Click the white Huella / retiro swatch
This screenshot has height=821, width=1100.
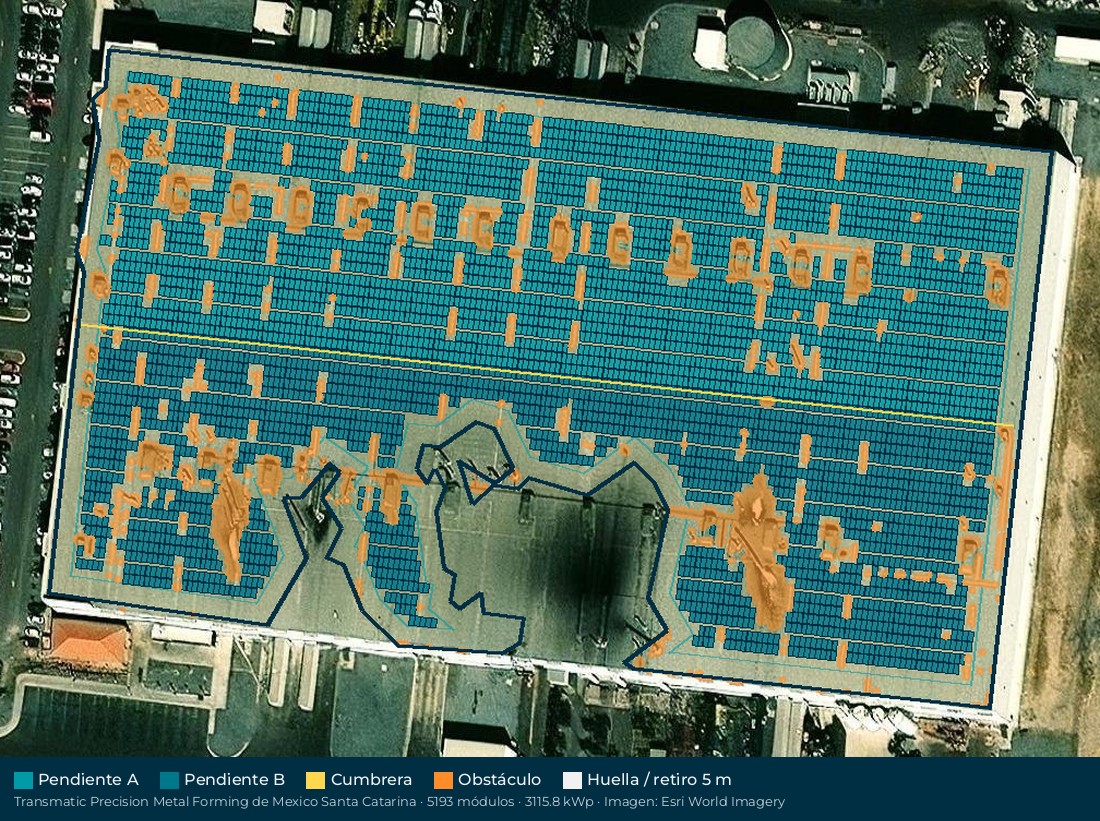pyautogui.click(x=572, y=780)
